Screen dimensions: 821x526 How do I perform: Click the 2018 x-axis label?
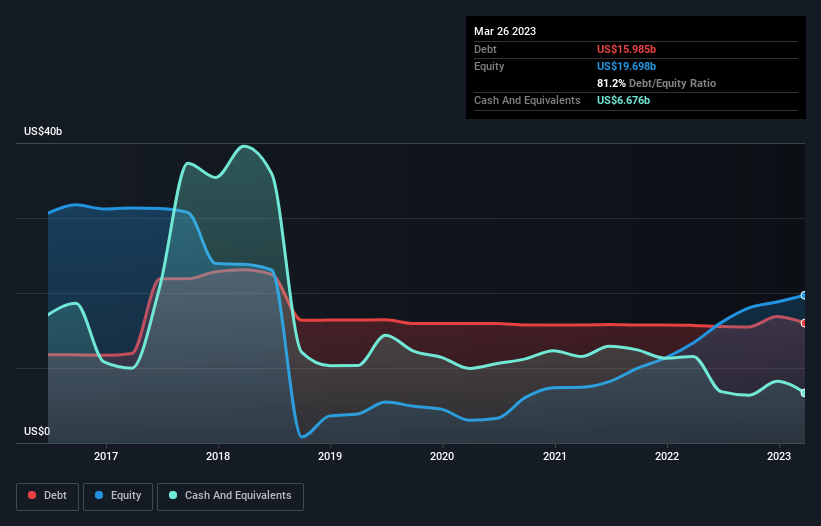(x=218, y=456)
